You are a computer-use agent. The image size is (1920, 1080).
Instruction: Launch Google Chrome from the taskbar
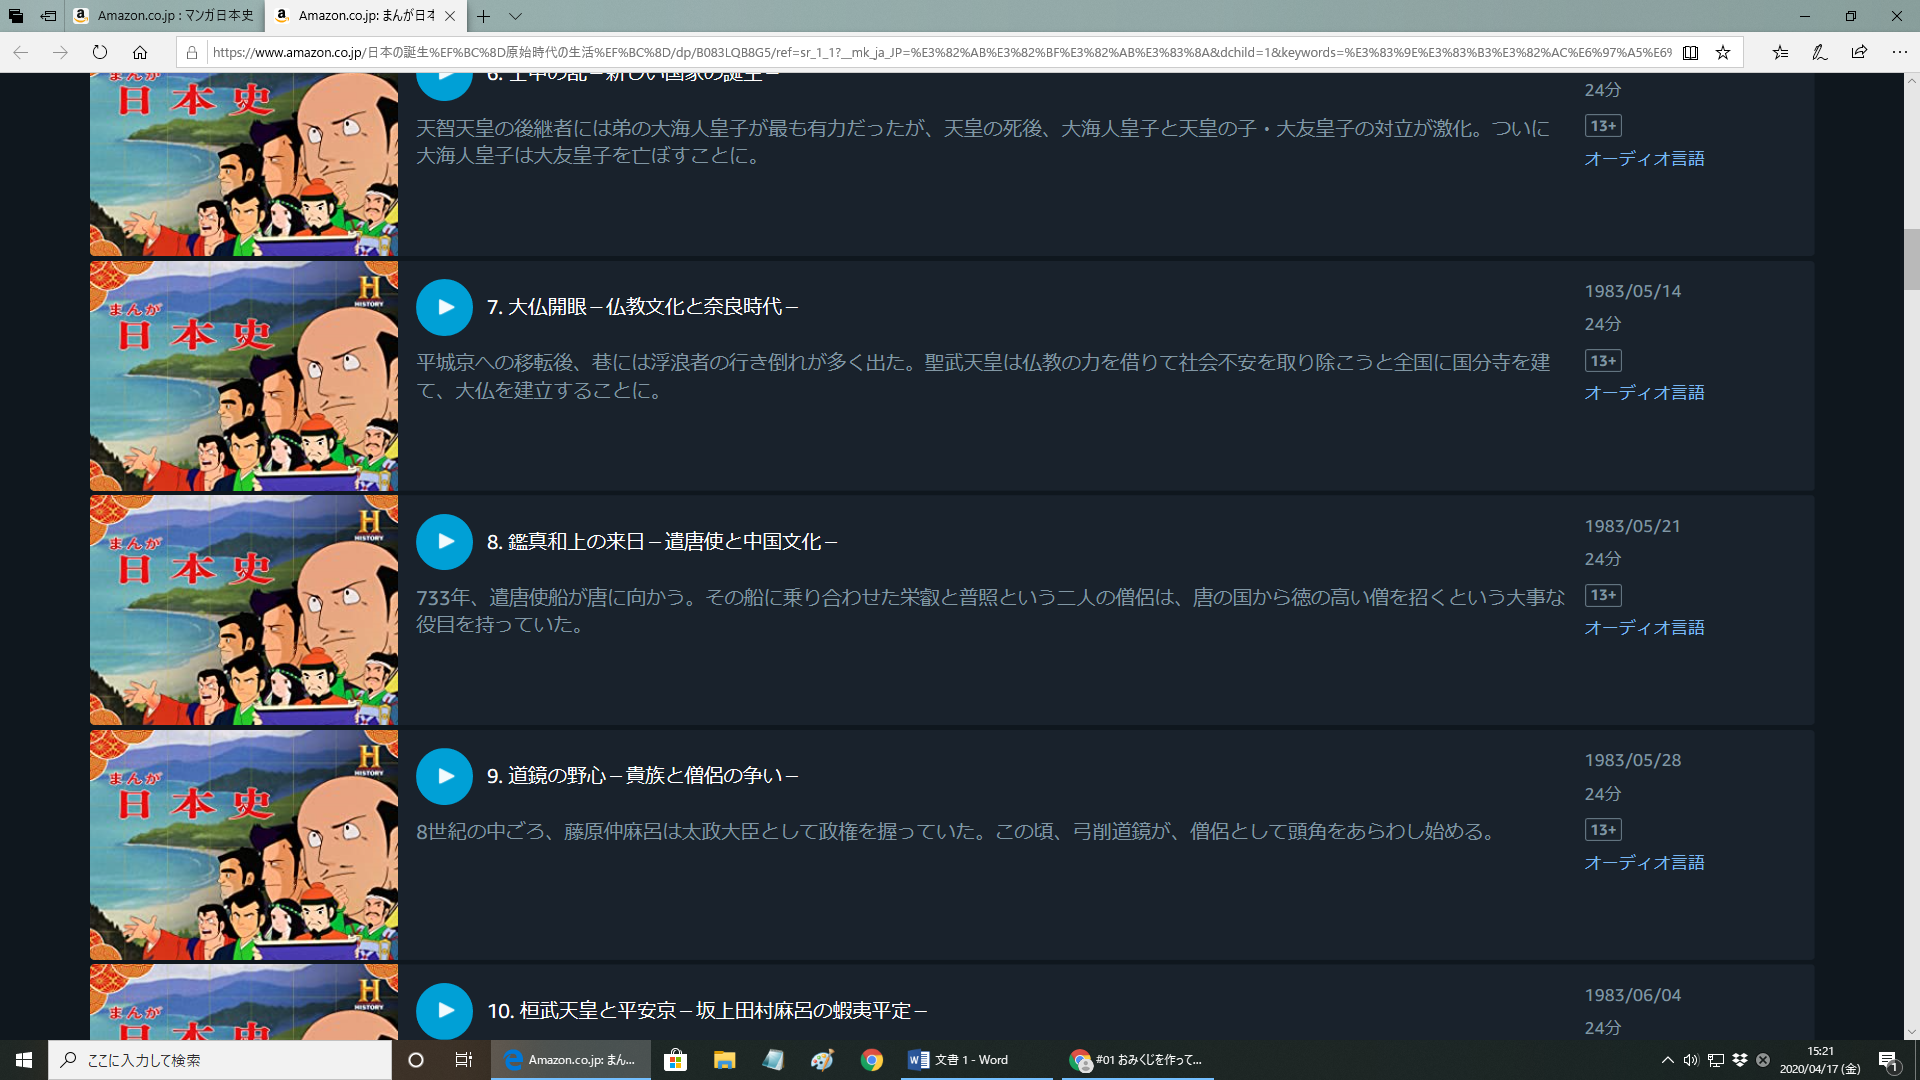tap(872, 1060)
